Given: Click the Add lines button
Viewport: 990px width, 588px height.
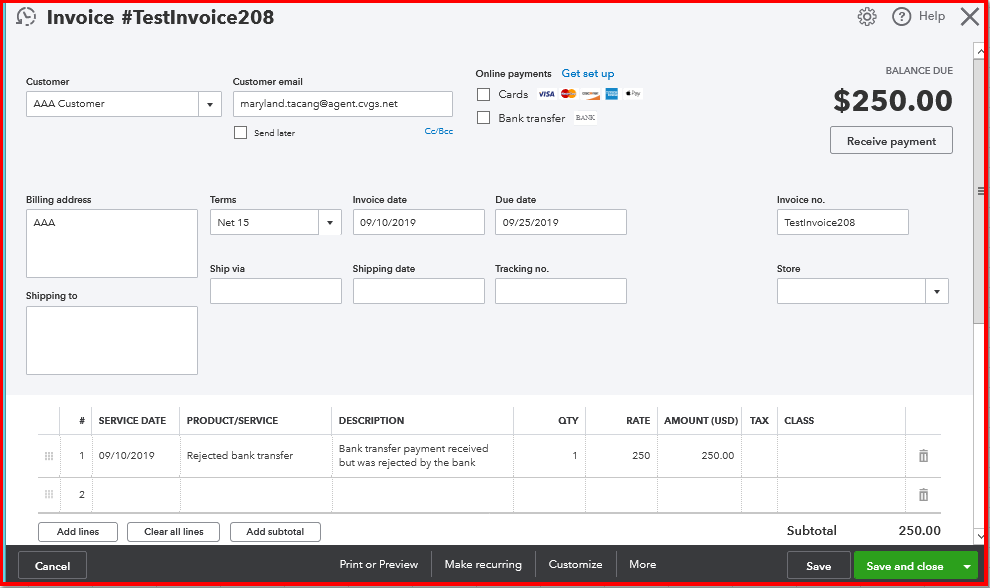Looking at the screenshot, I should 78,532.
